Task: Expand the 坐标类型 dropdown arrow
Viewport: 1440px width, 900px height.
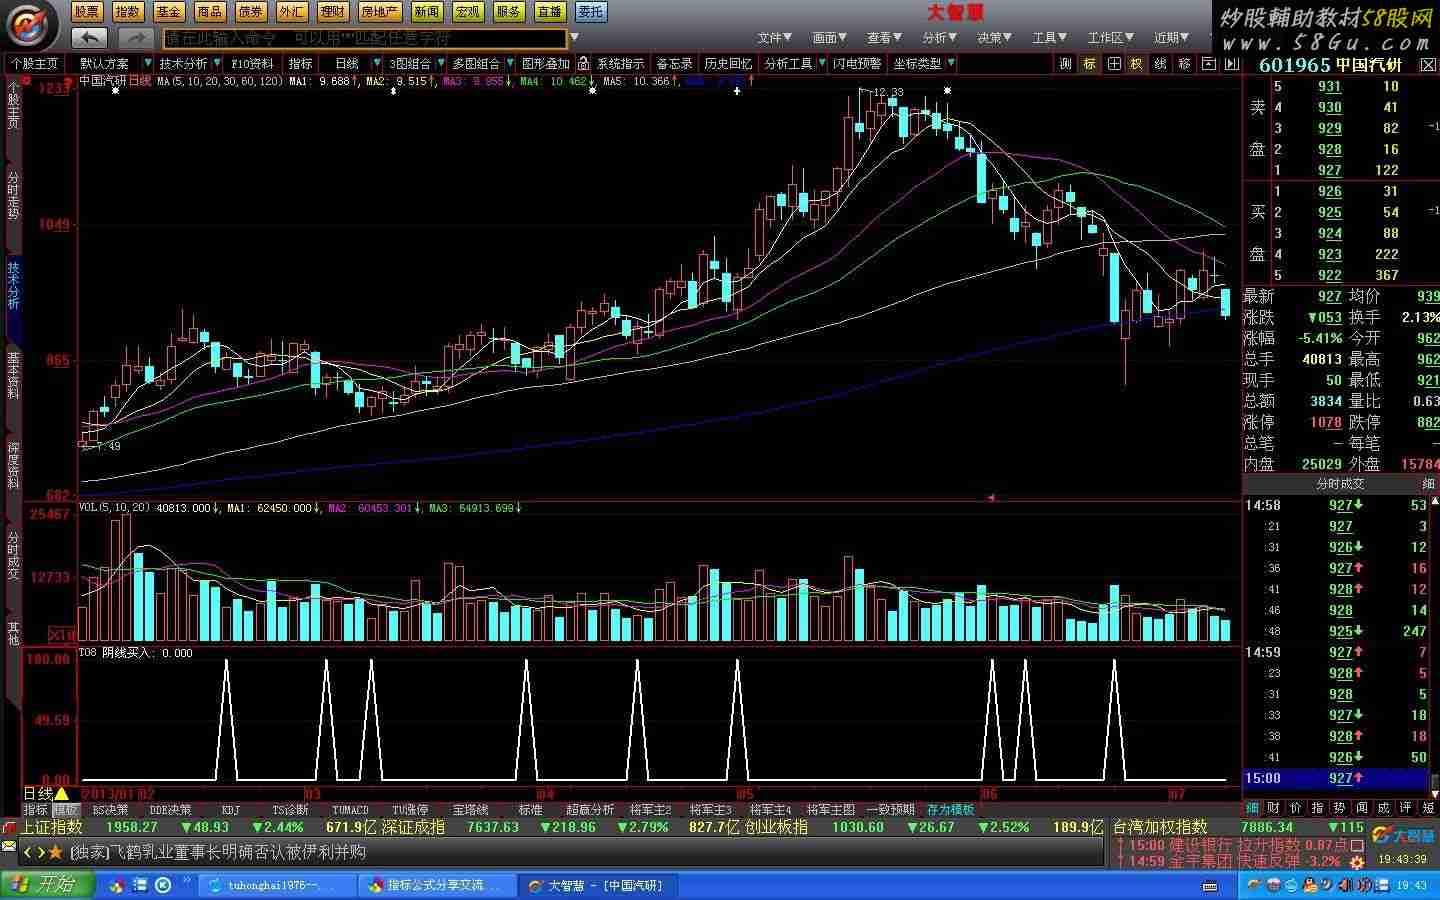Action: click(951, 63)
